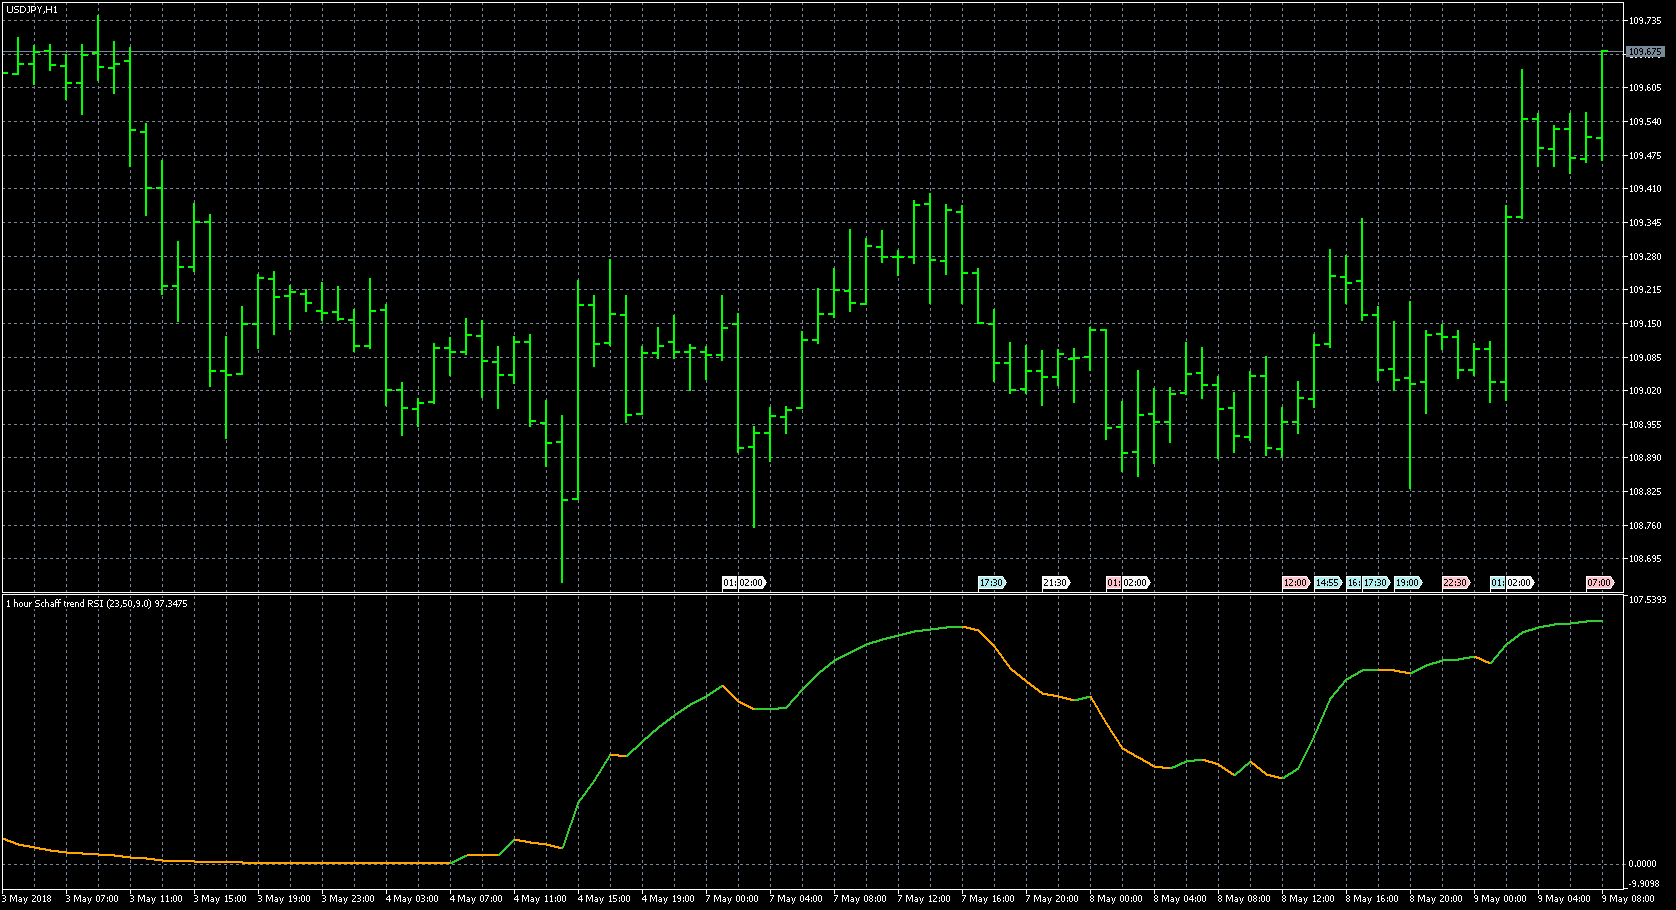Click the 9 May 08:00 time axis label
Viewport: 1676px width, 910px height.
point(1630,899)
